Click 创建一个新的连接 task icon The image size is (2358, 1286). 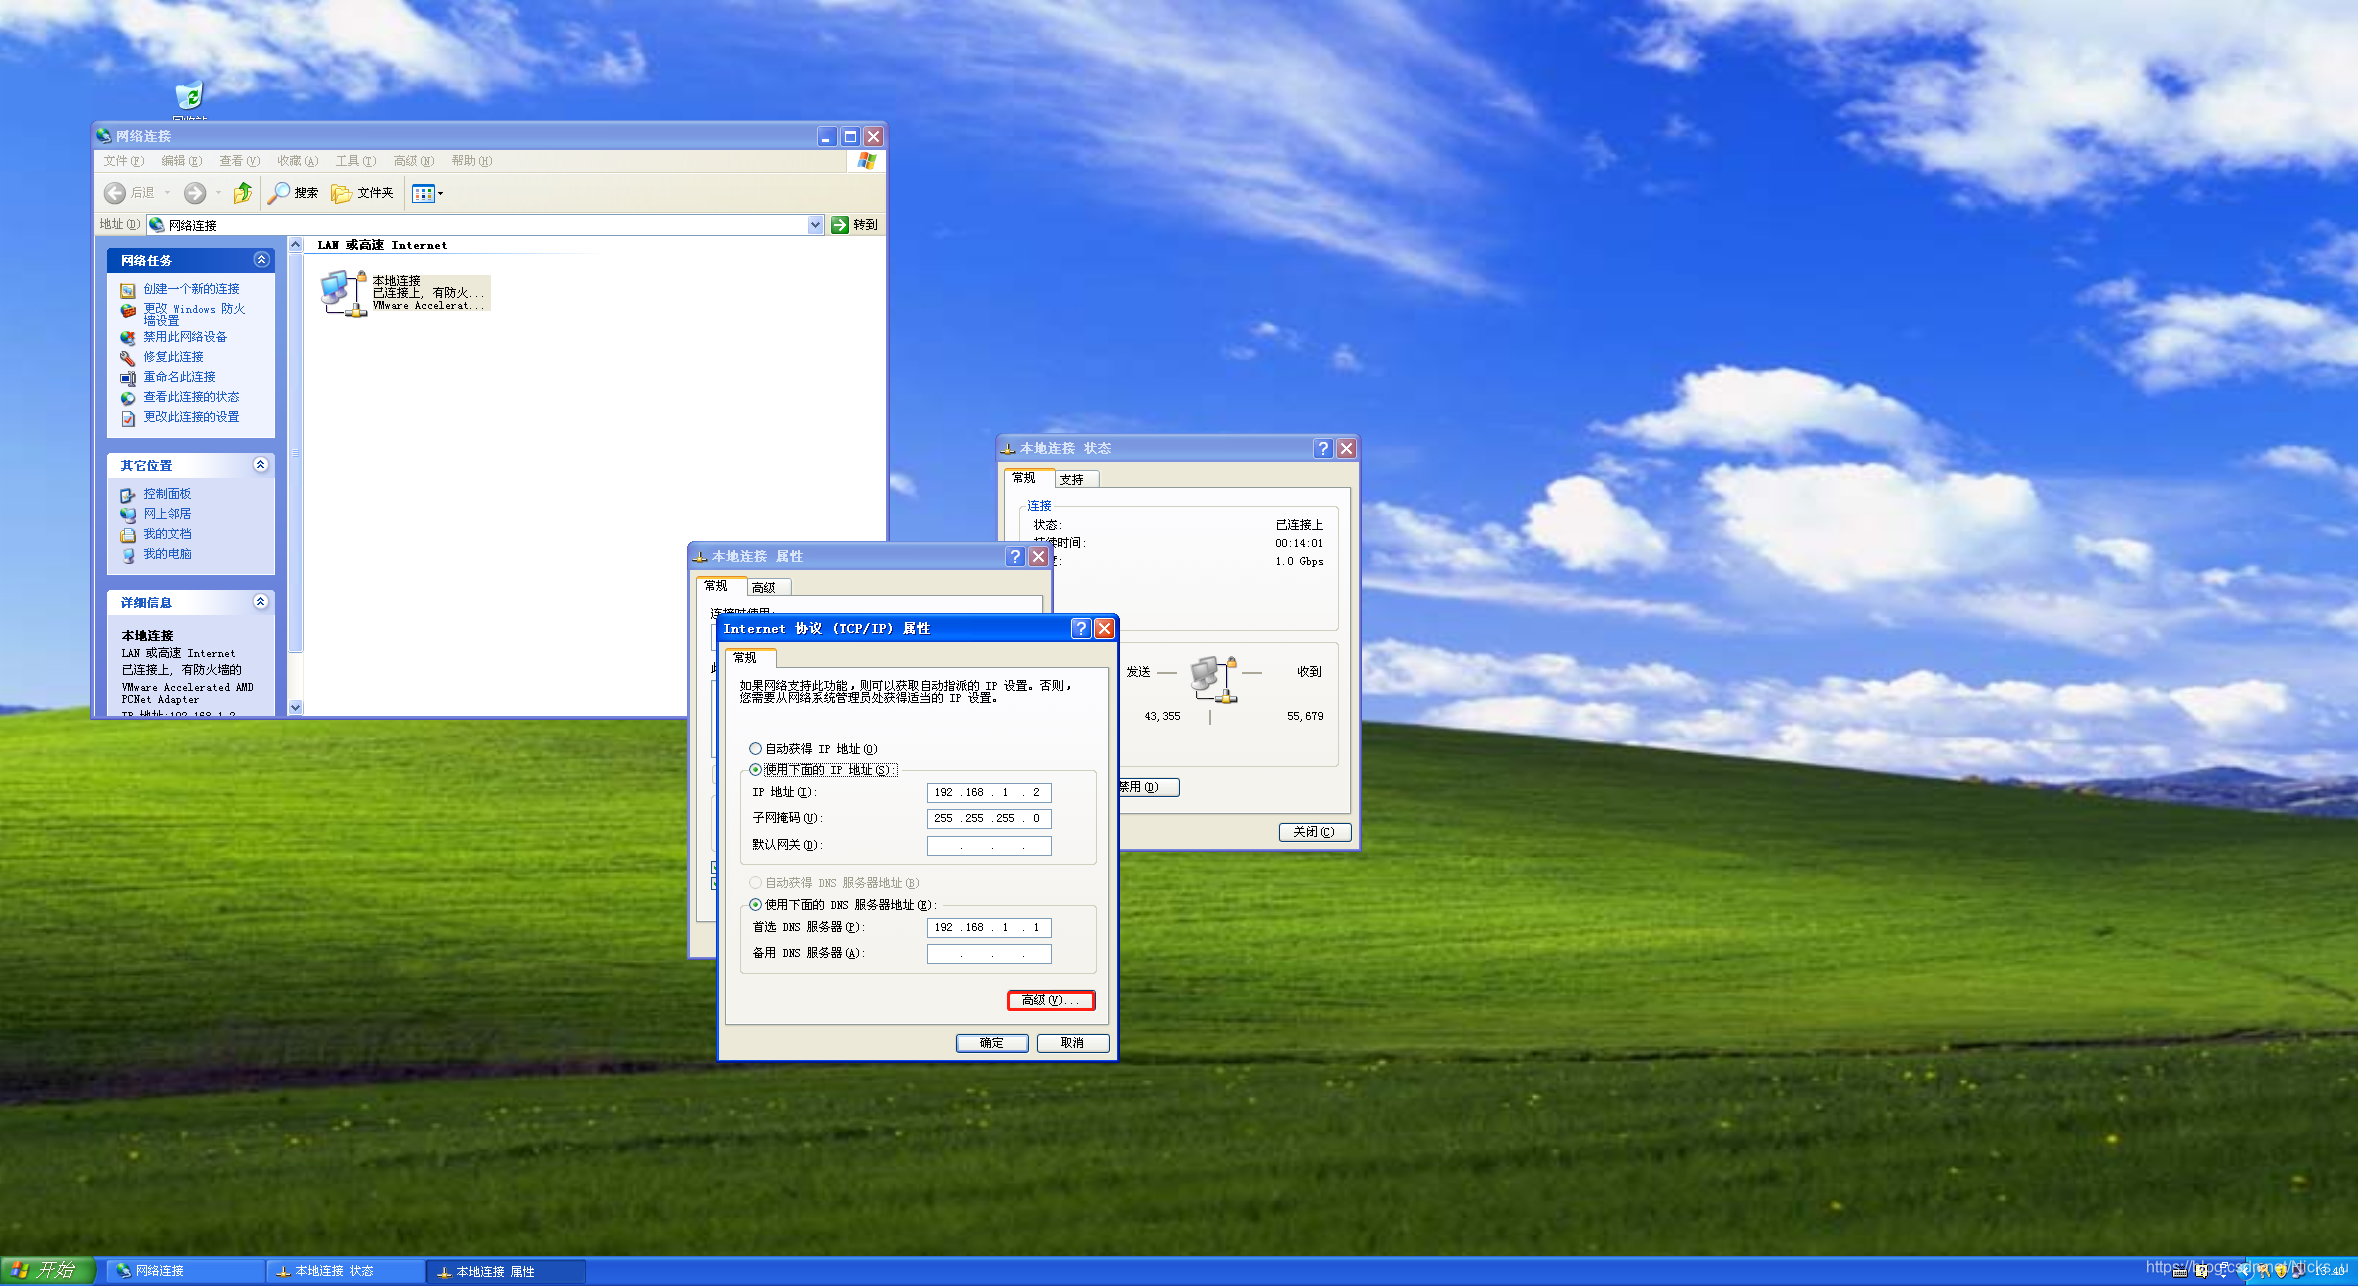coord(128,290)
